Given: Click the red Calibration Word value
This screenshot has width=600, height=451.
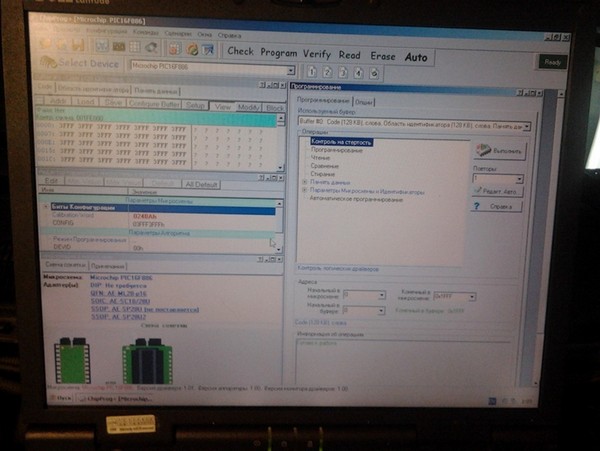Looking at the screenshot, I should click(145, 217).
